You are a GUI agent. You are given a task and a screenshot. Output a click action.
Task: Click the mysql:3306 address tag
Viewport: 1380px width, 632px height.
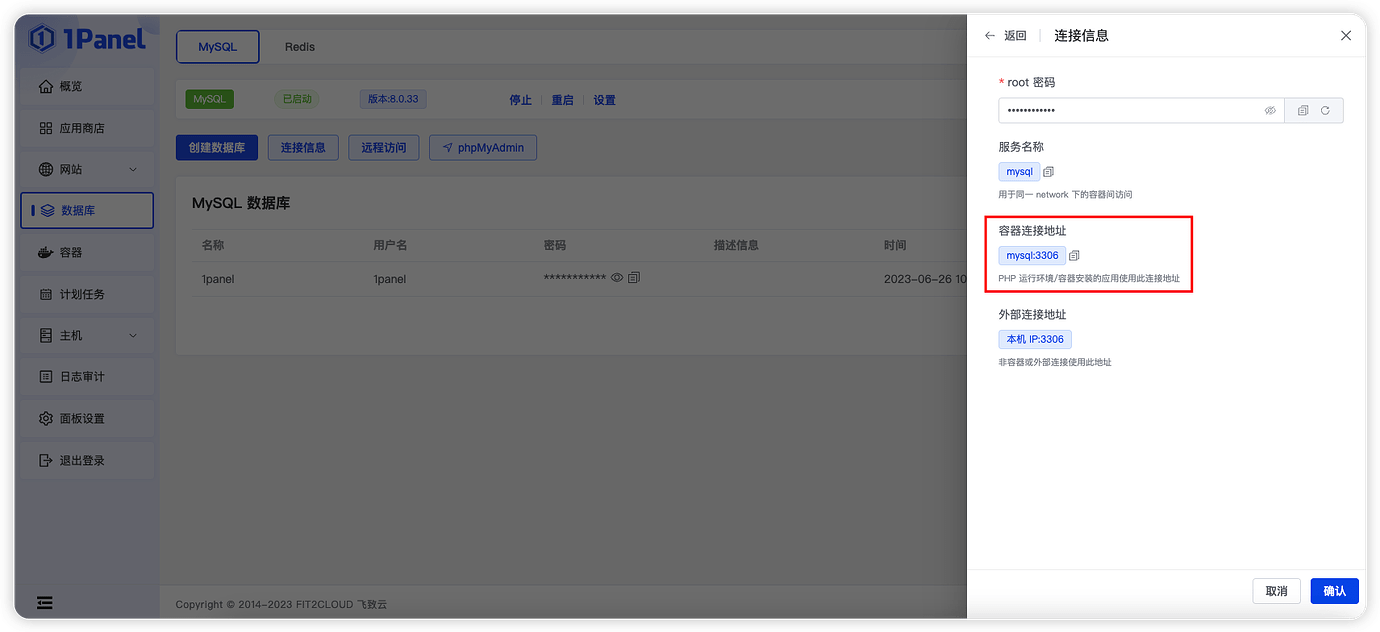click(x=1032, y=256)
